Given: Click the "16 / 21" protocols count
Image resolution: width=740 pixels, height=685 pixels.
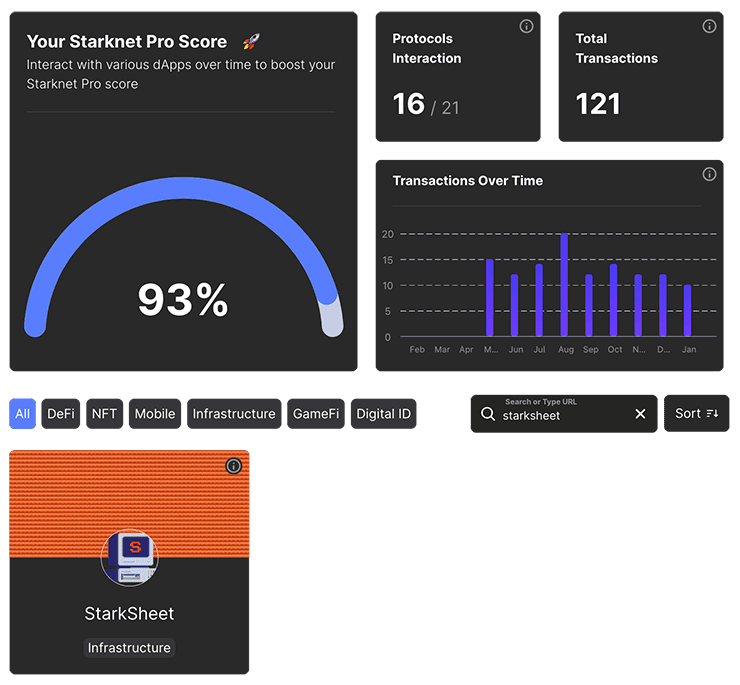Looking at the screenshot, I should pos(426,104).
